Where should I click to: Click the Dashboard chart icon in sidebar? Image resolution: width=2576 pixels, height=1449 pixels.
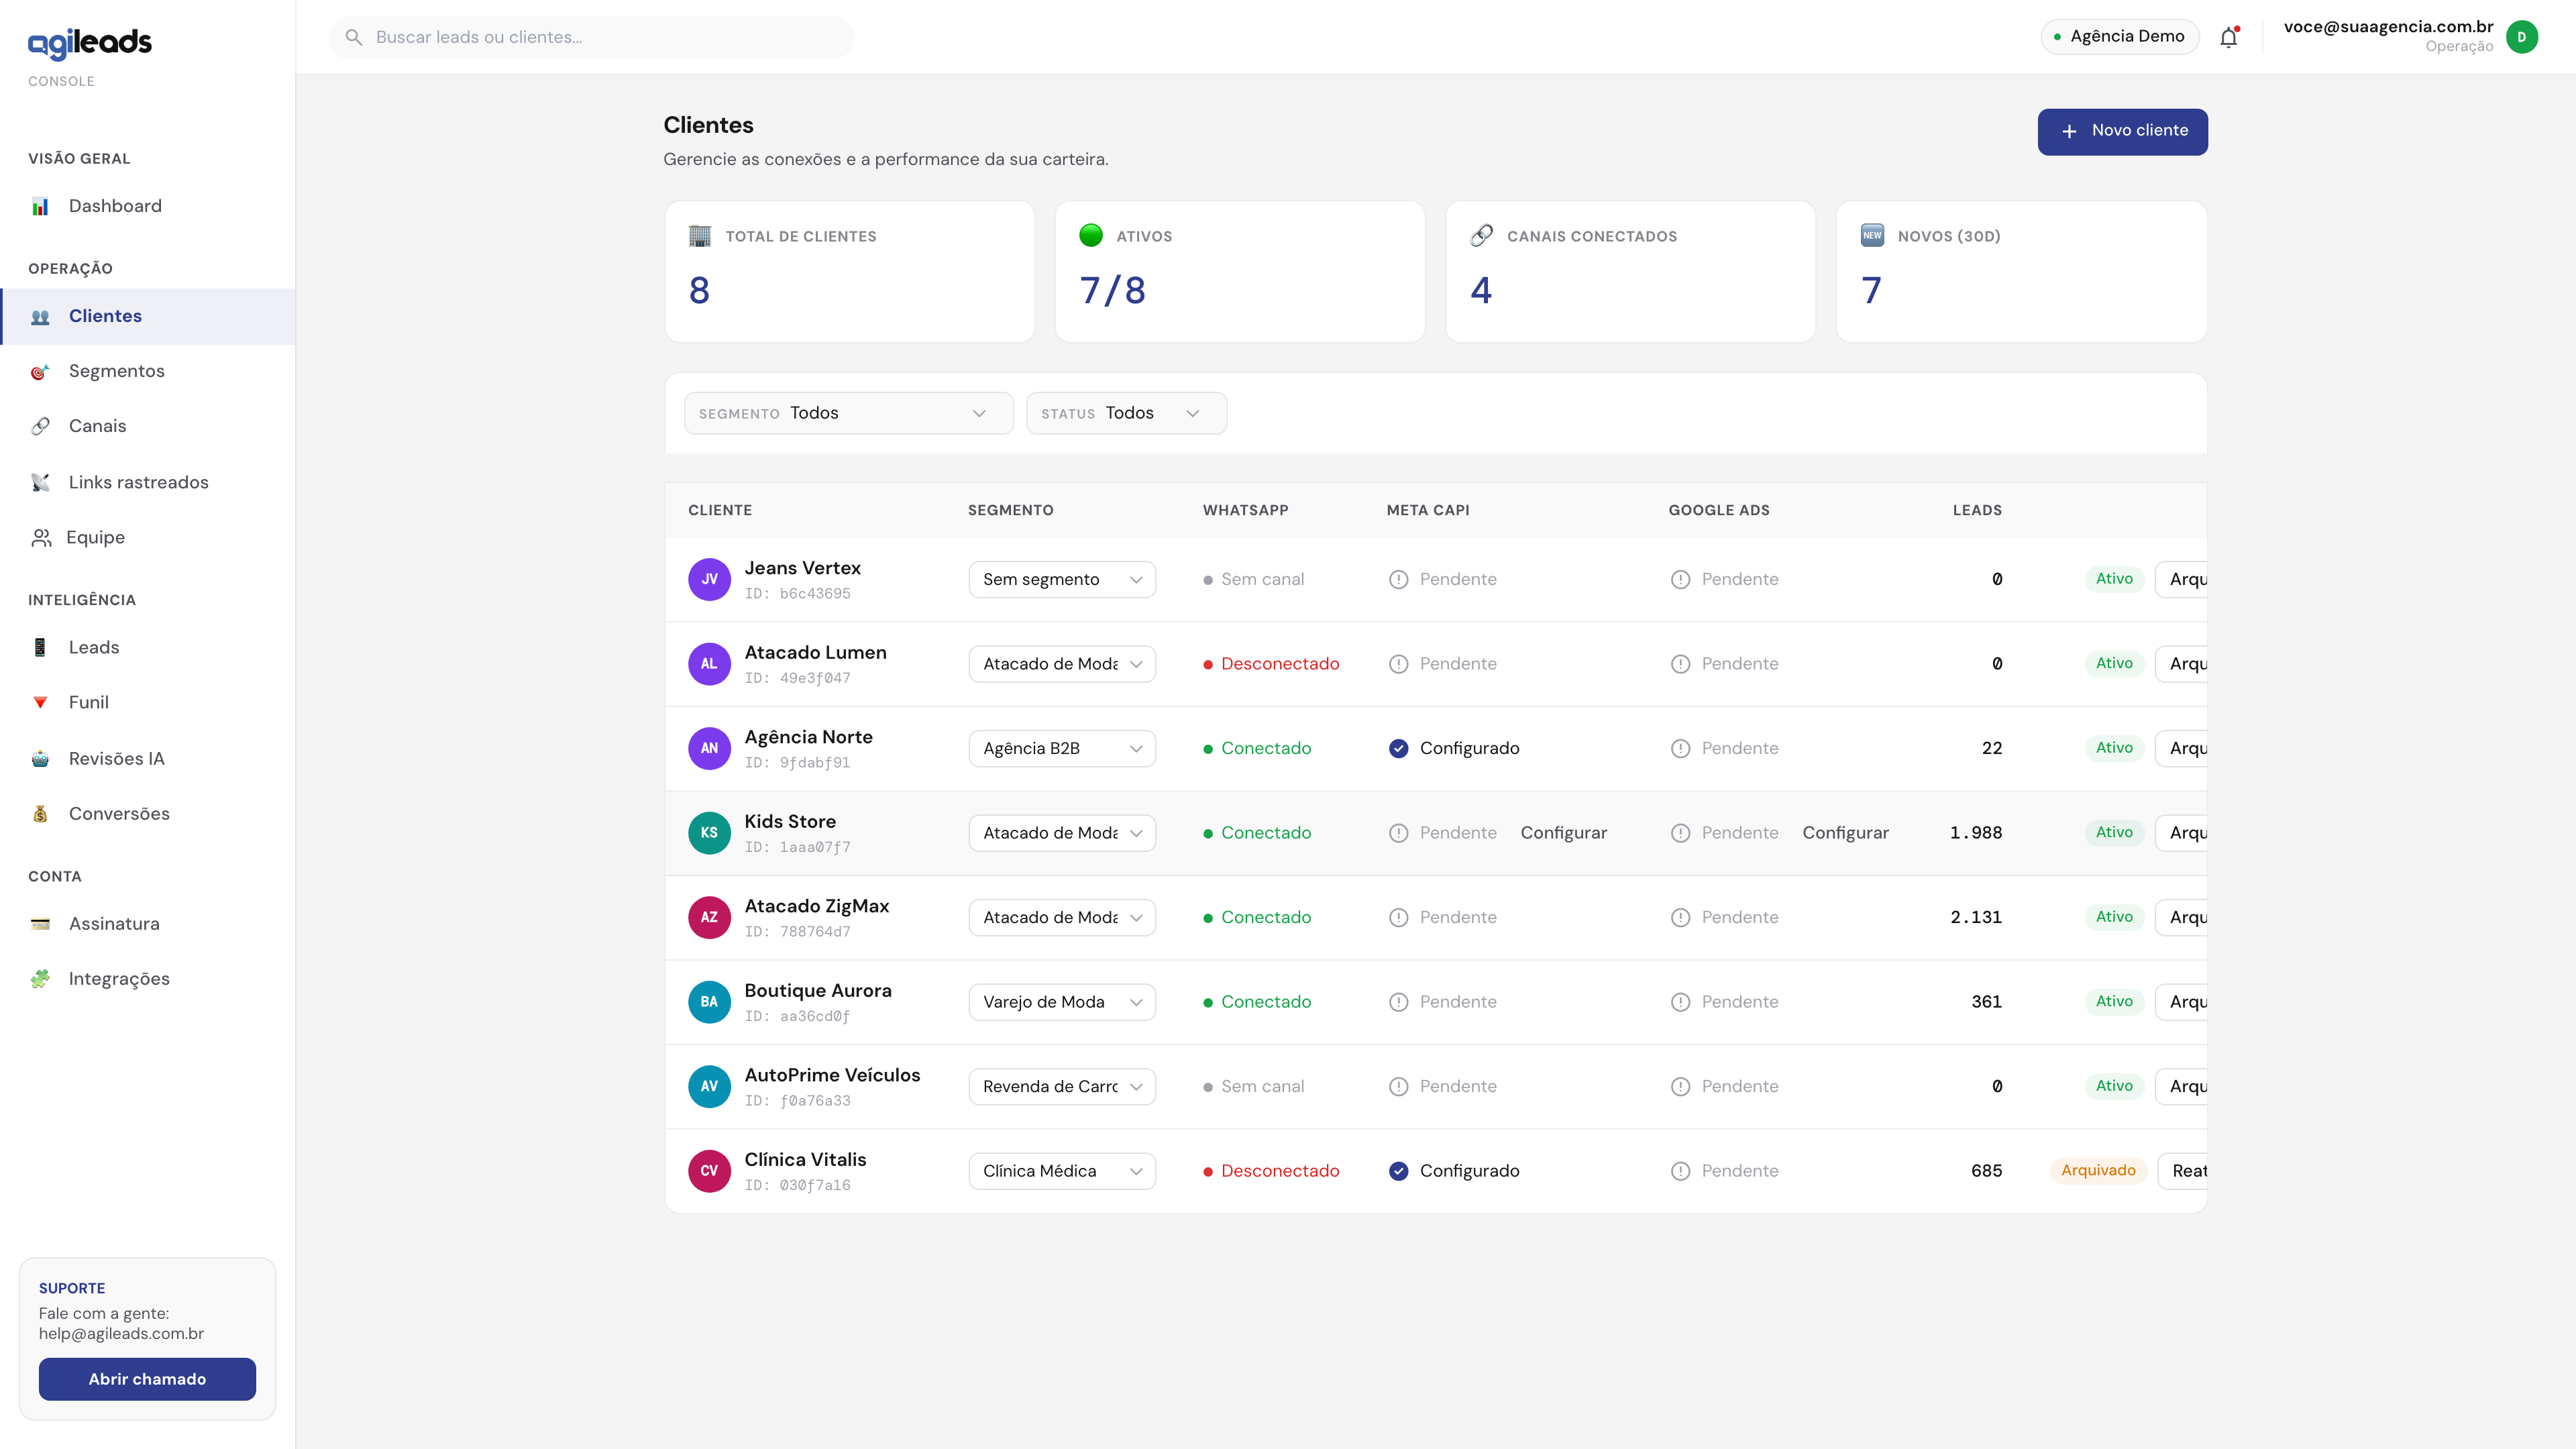(x=40, y=207)
